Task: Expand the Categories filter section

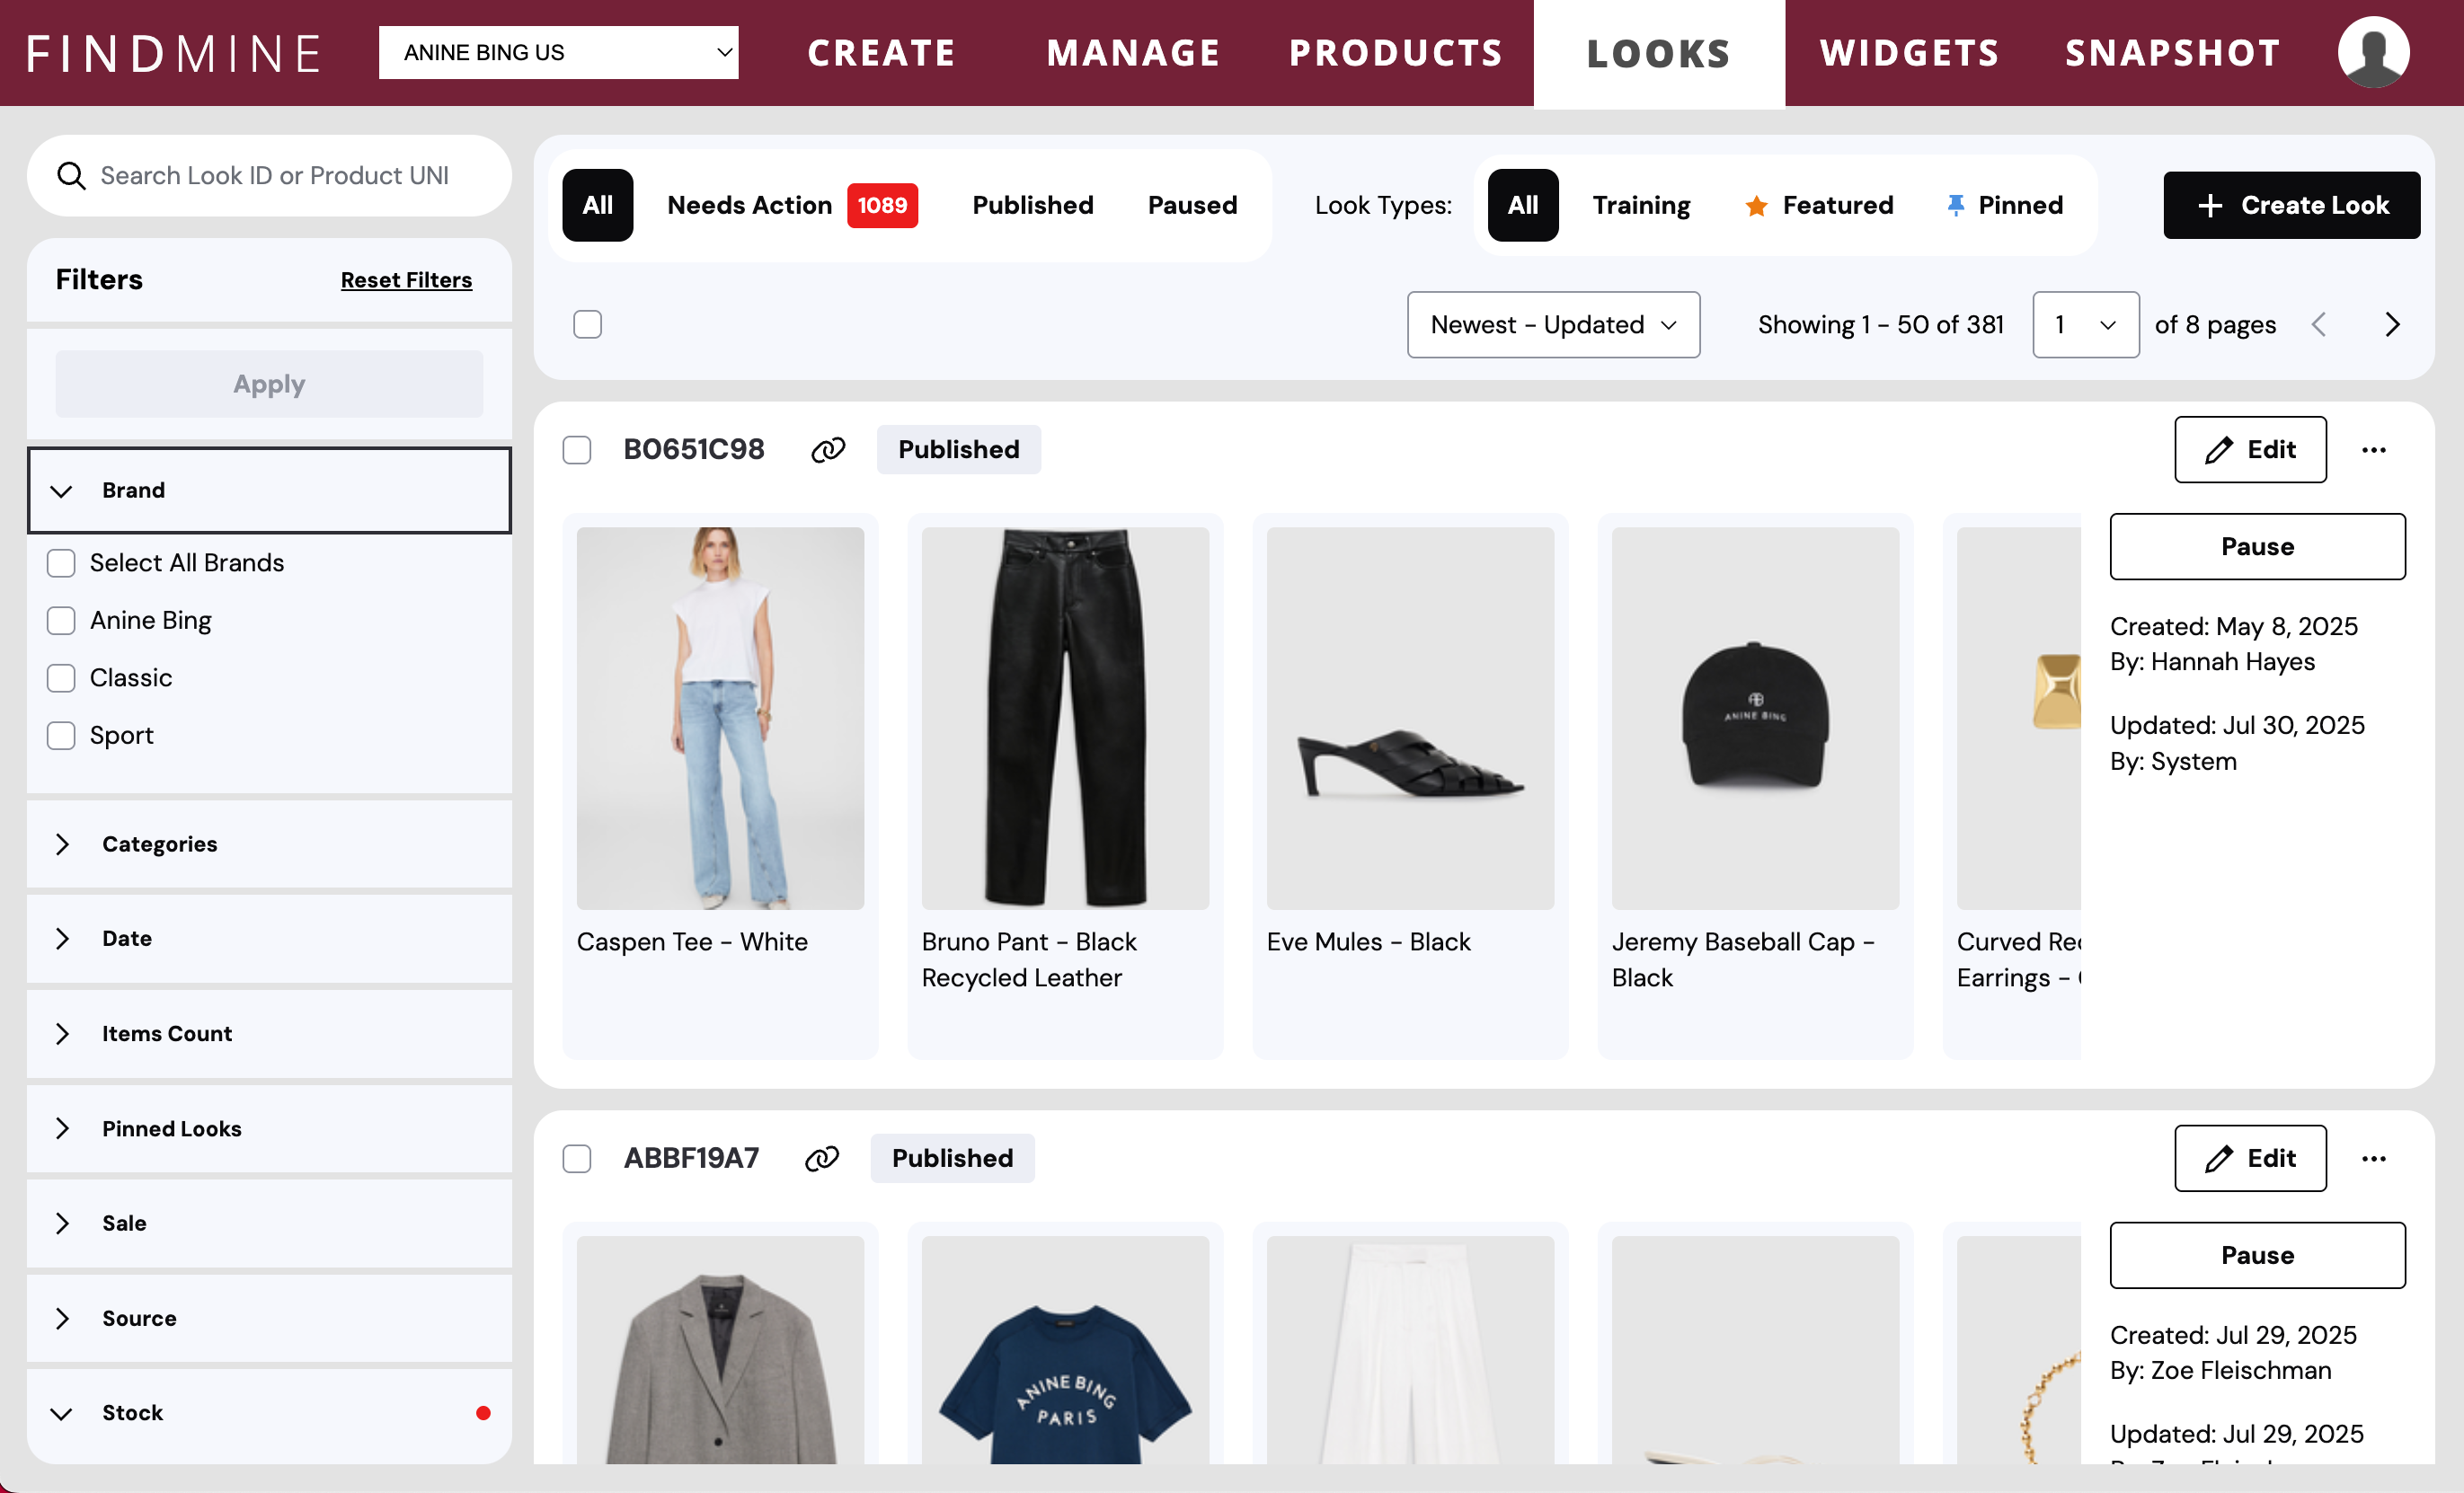Action: (x=269, y=843)
